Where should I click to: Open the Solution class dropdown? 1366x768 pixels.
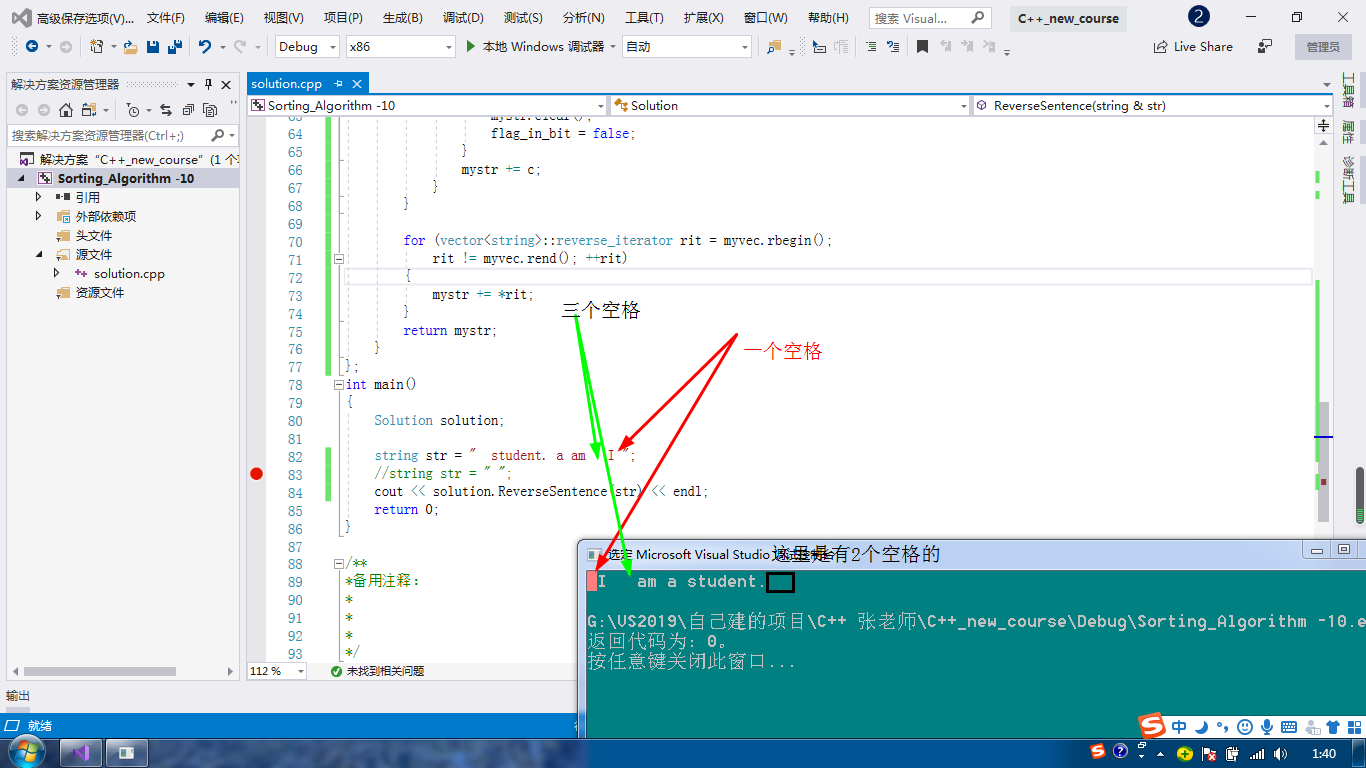coord(790,105)
